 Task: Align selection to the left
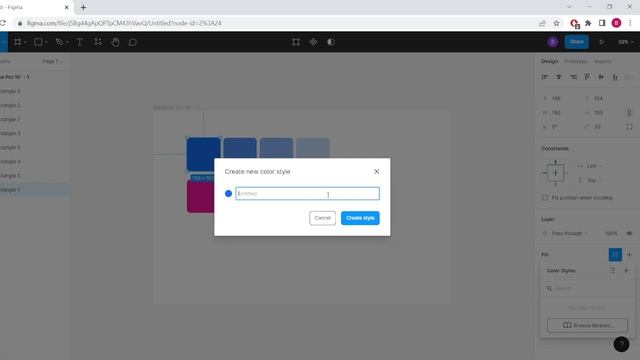tap(545, 77)
